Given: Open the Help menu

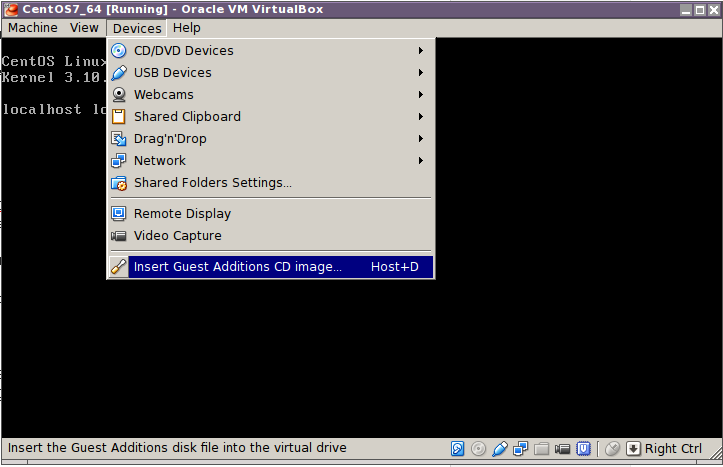Looking at the screenshot, I should tap(187, 28).
